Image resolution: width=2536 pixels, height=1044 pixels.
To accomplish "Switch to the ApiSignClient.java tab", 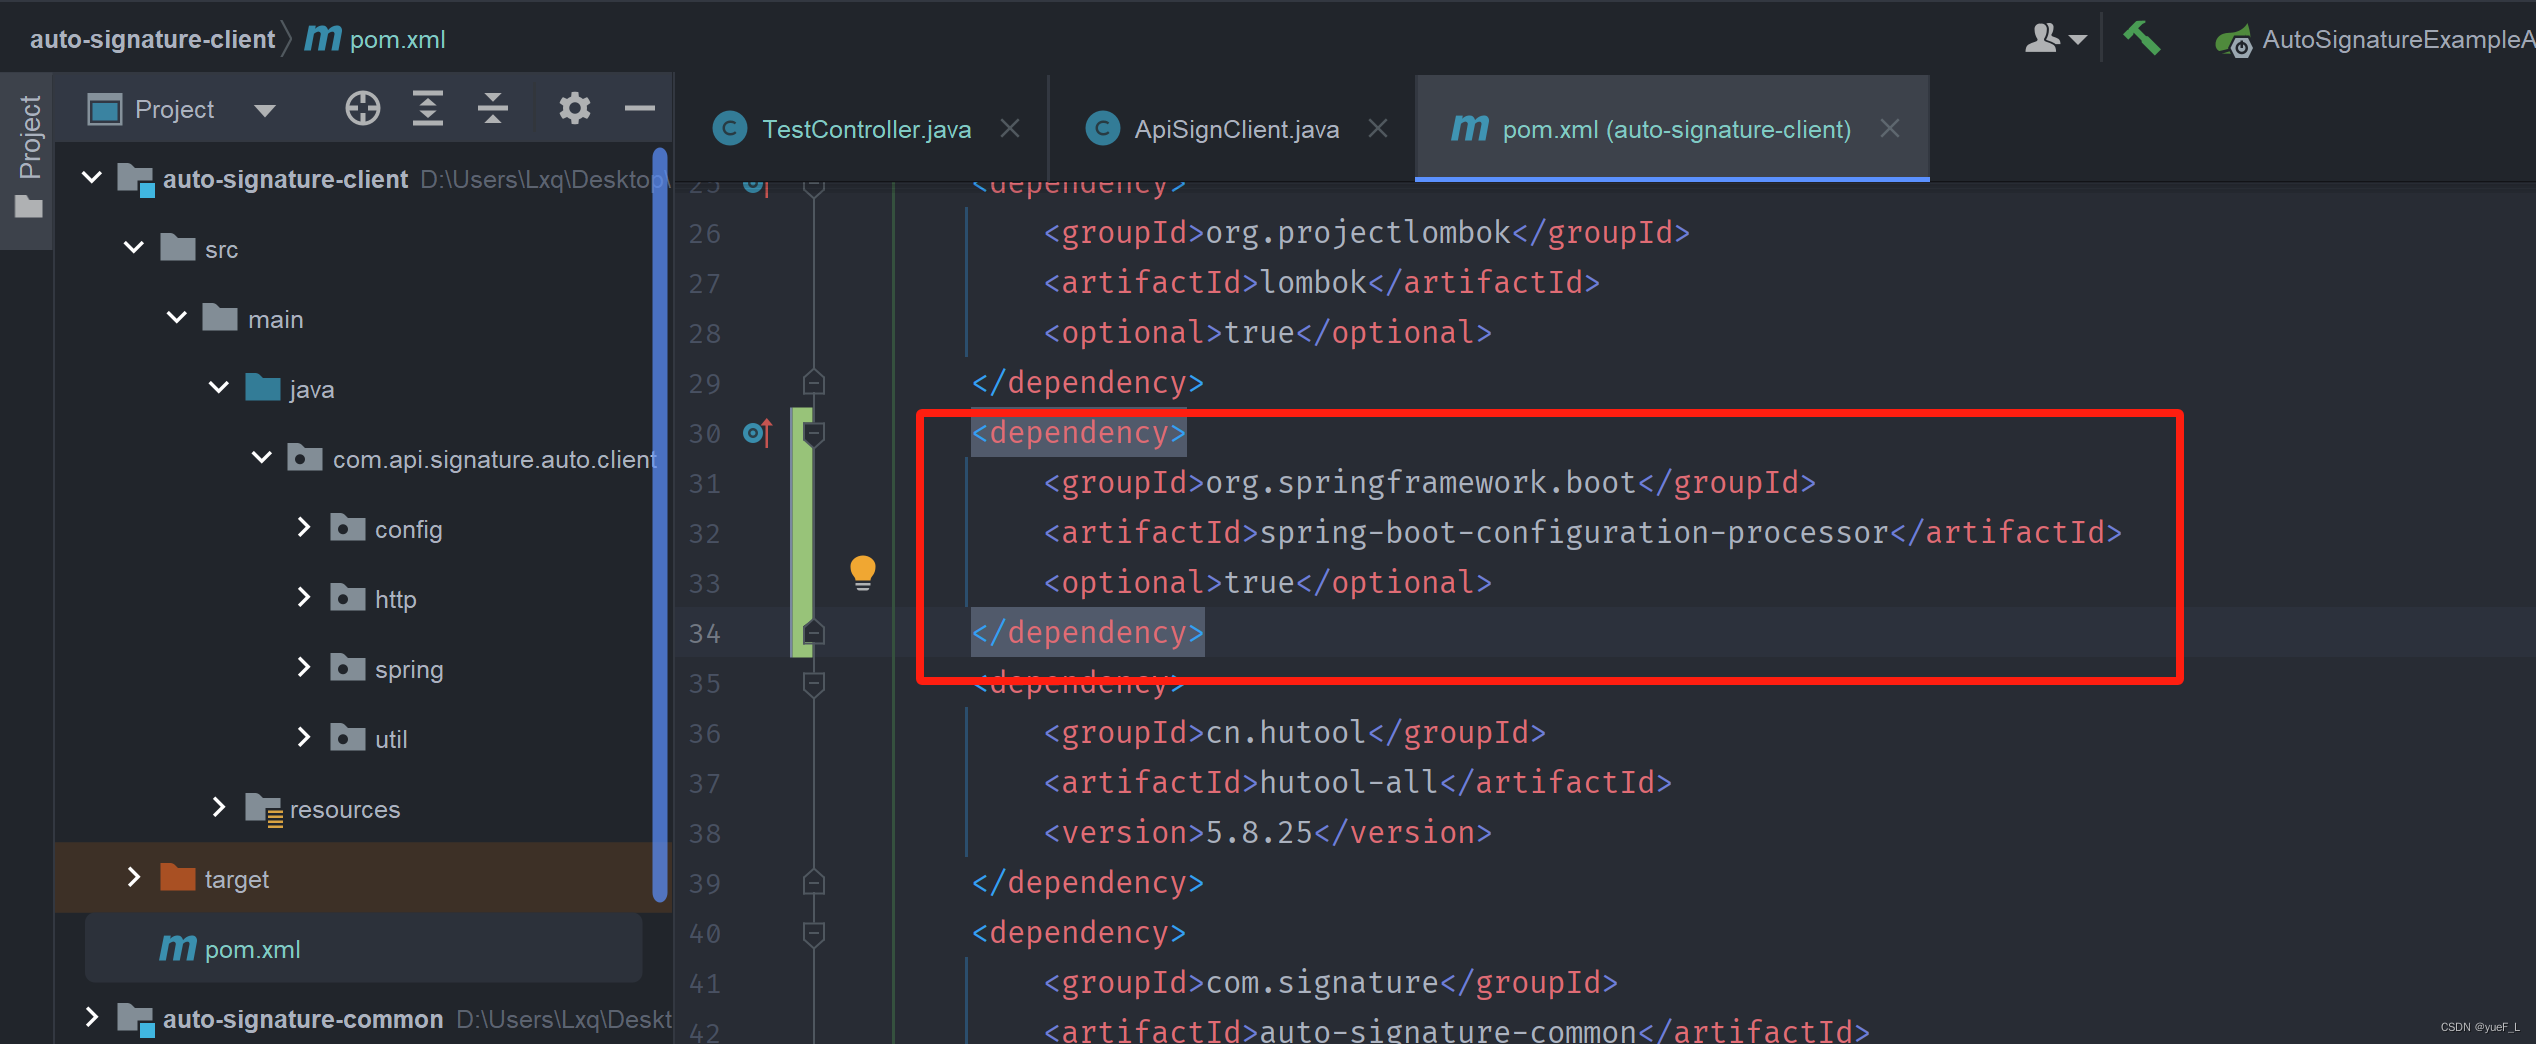I will [x=1235, y=128].
